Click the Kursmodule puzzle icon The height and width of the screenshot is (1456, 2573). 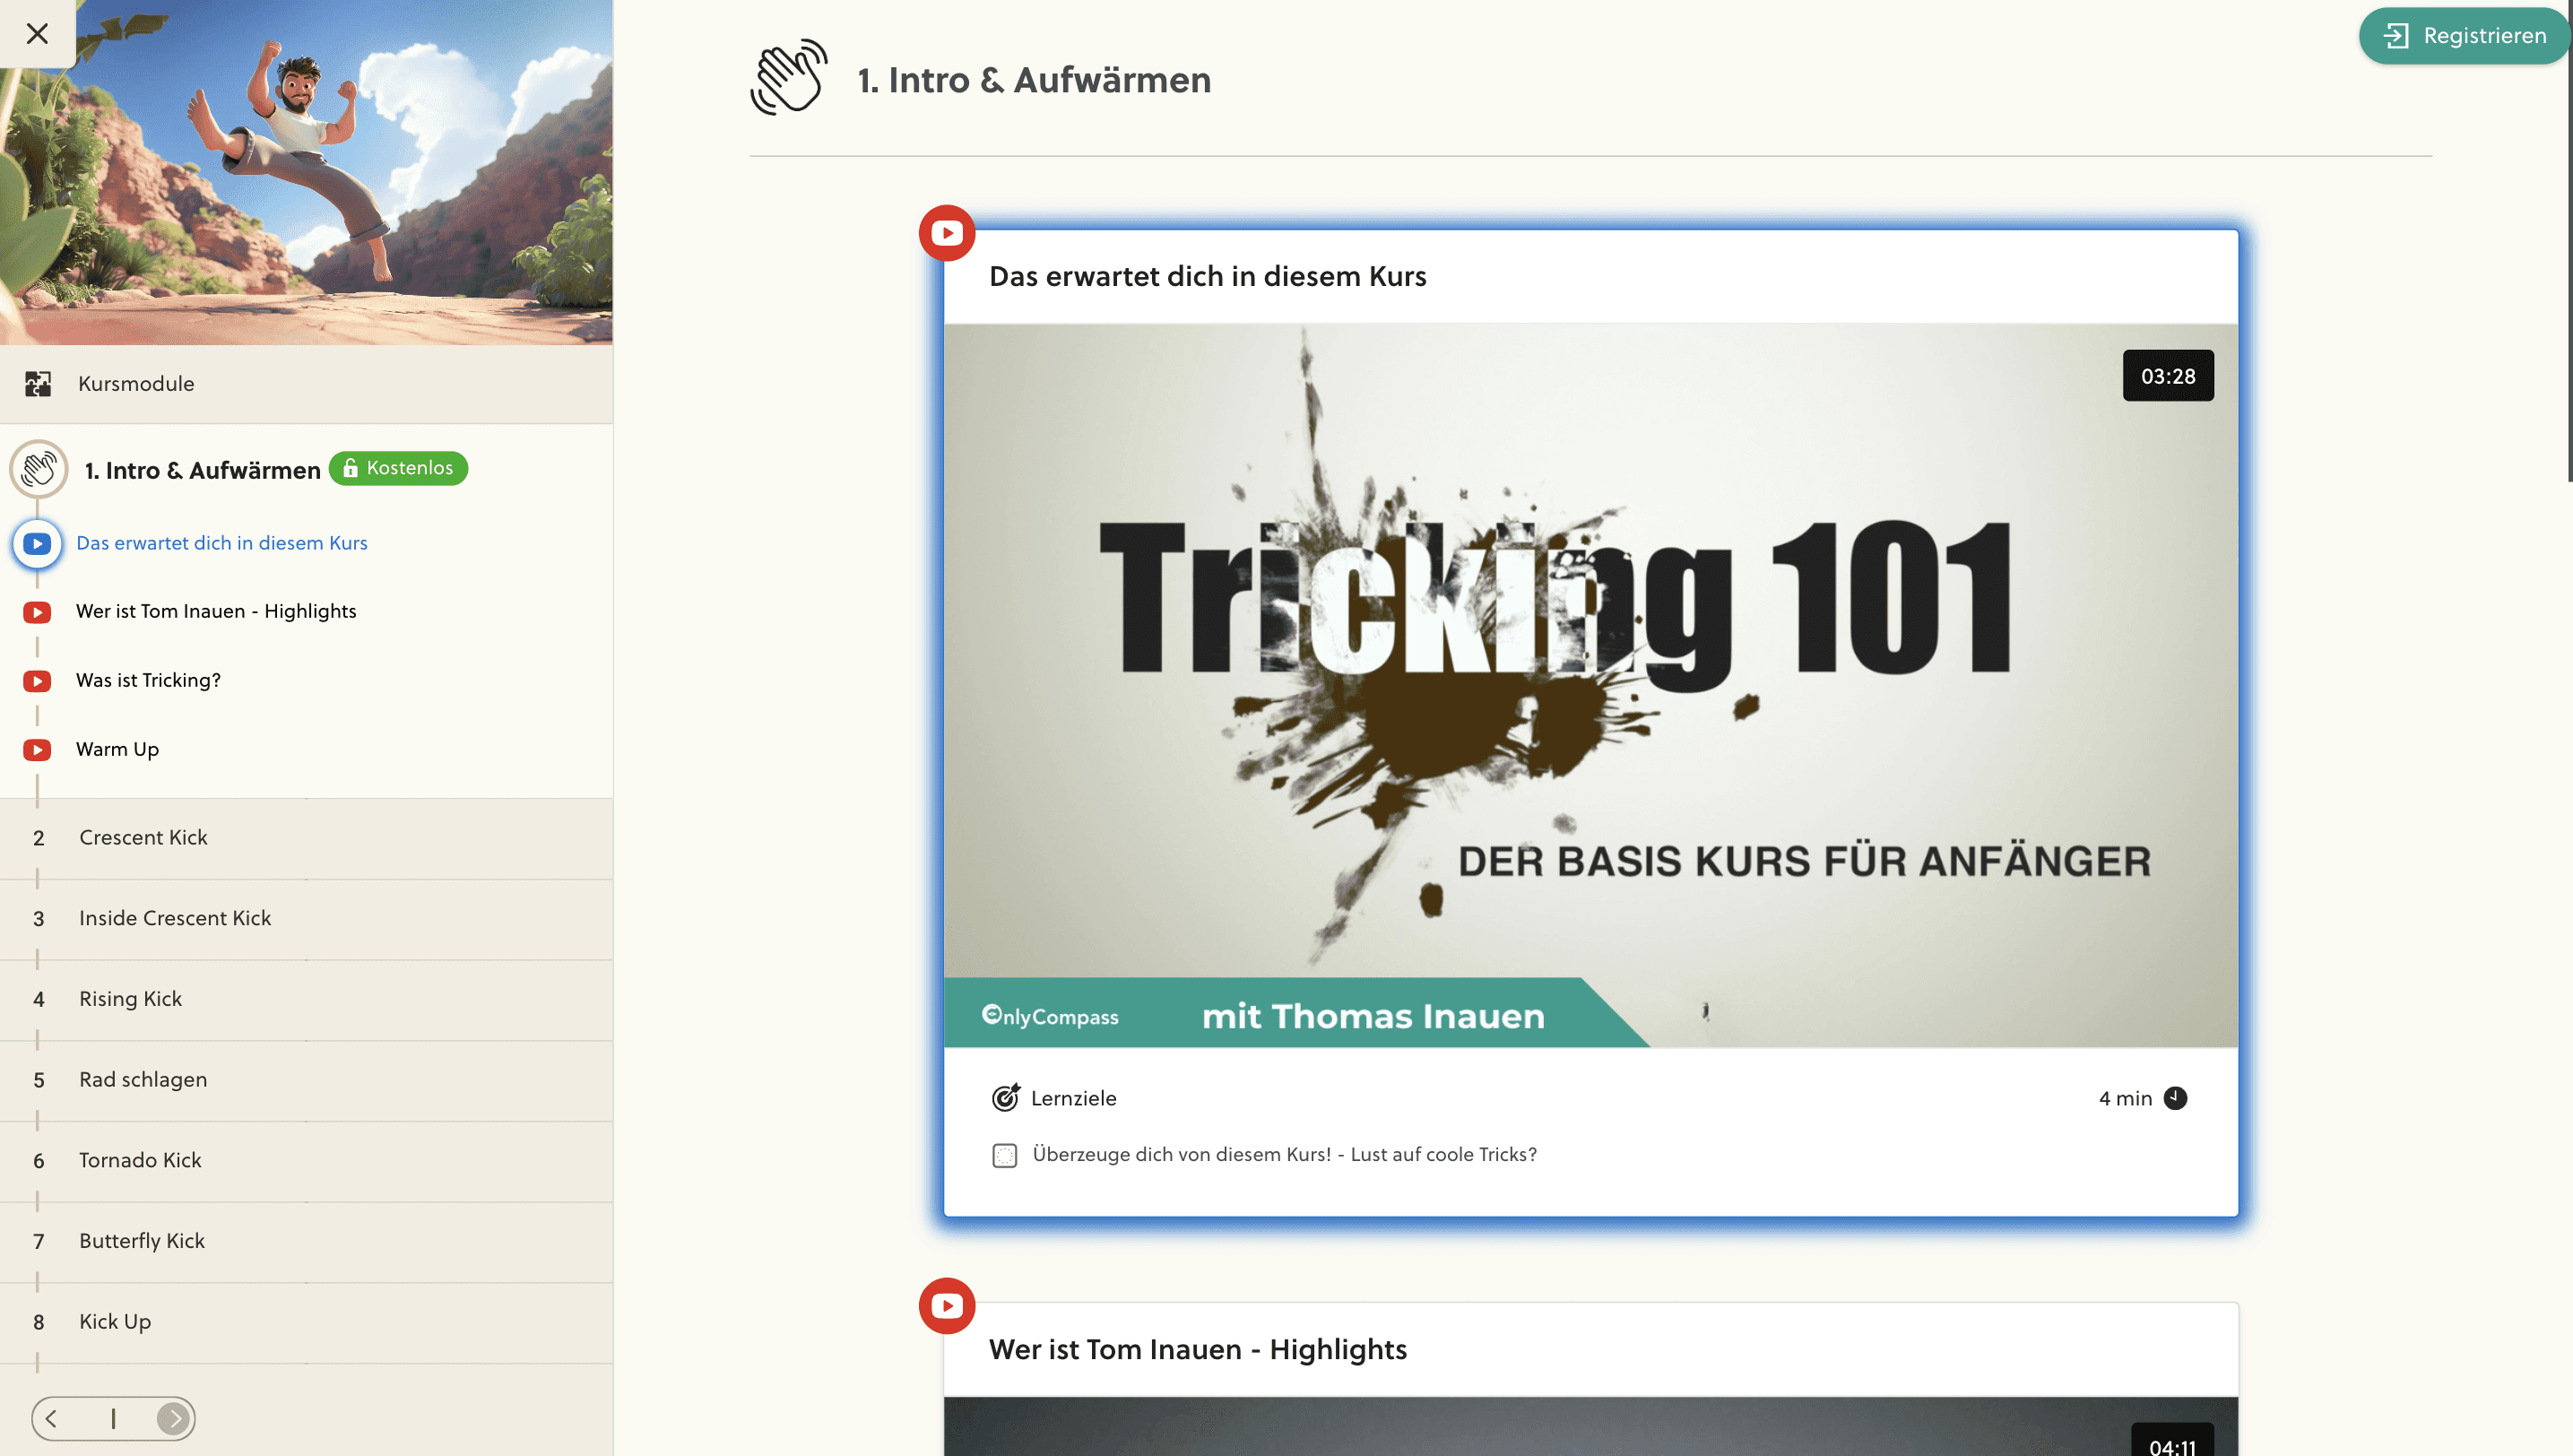38,384
